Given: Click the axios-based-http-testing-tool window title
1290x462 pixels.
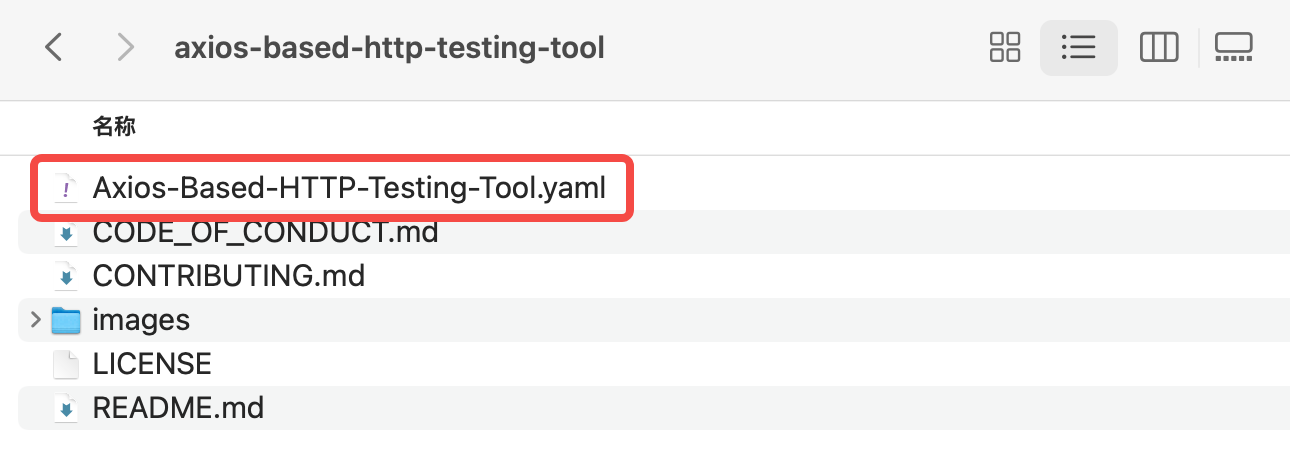Looking at the screenshot, I should tap(390, 48).
